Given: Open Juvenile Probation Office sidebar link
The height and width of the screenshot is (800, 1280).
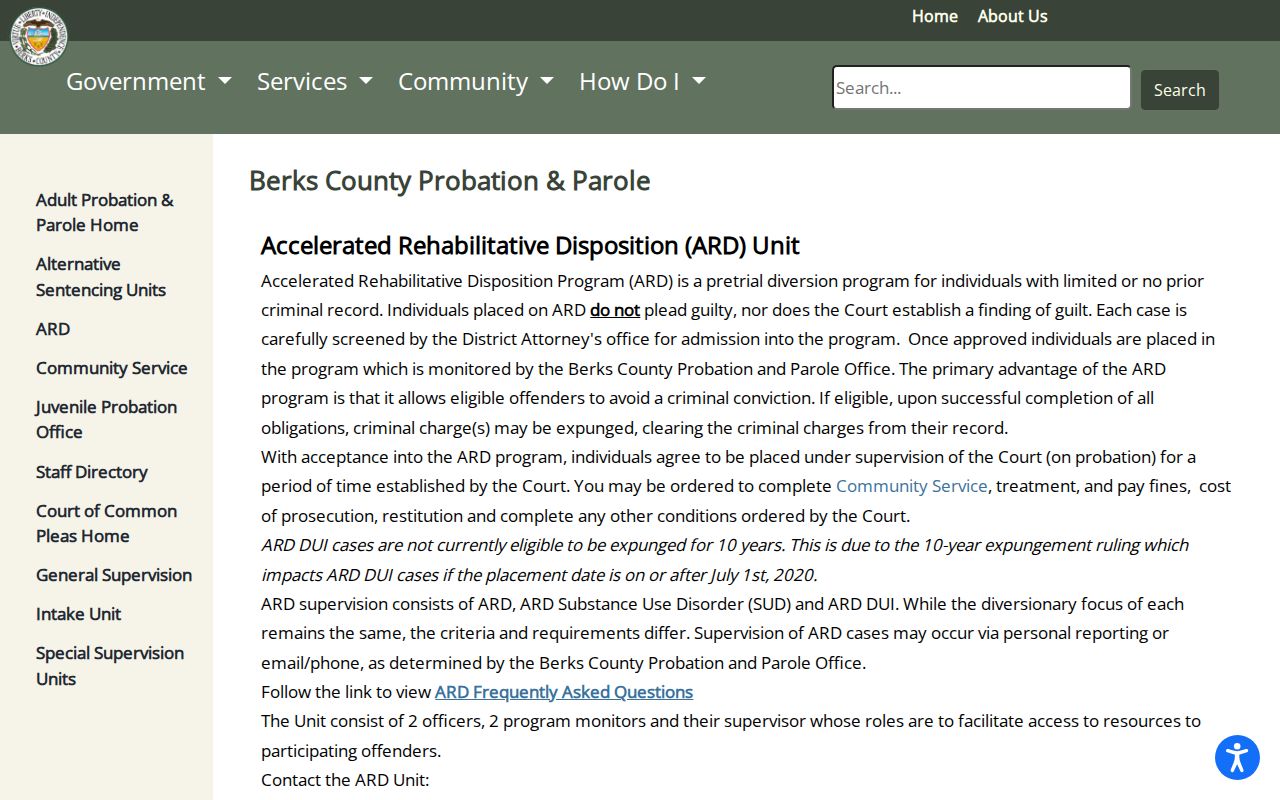Looking at the screenshot, I should (106, 420).
